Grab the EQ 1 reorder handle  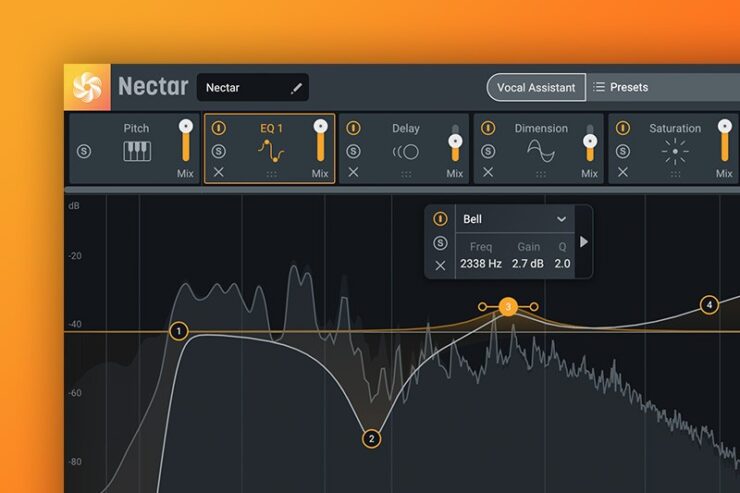click(271, 175)
